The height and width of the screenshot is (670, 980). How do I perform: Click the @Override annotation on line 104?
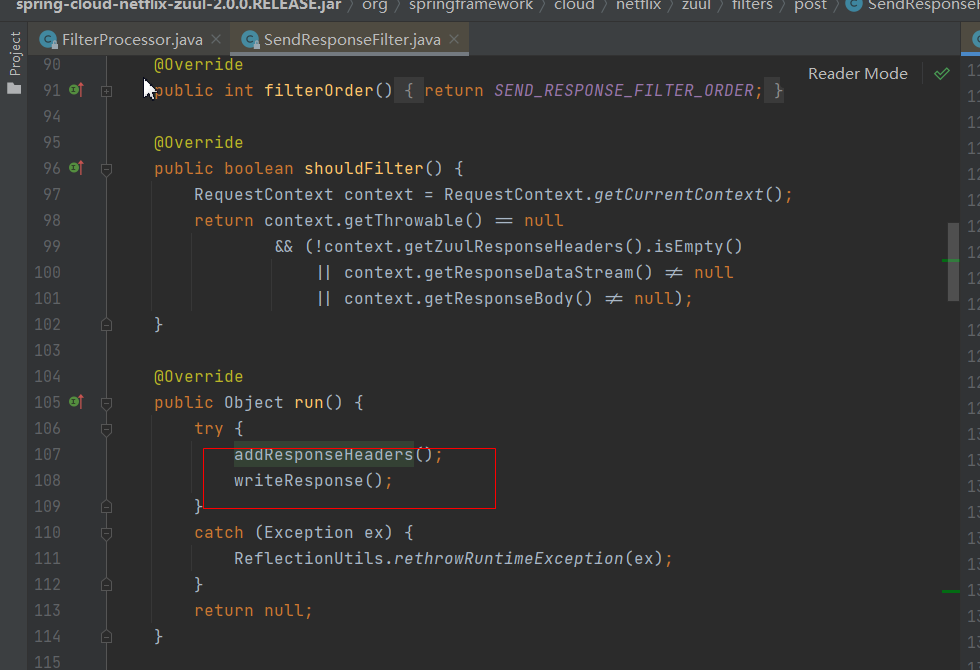(x=199, y=376)
